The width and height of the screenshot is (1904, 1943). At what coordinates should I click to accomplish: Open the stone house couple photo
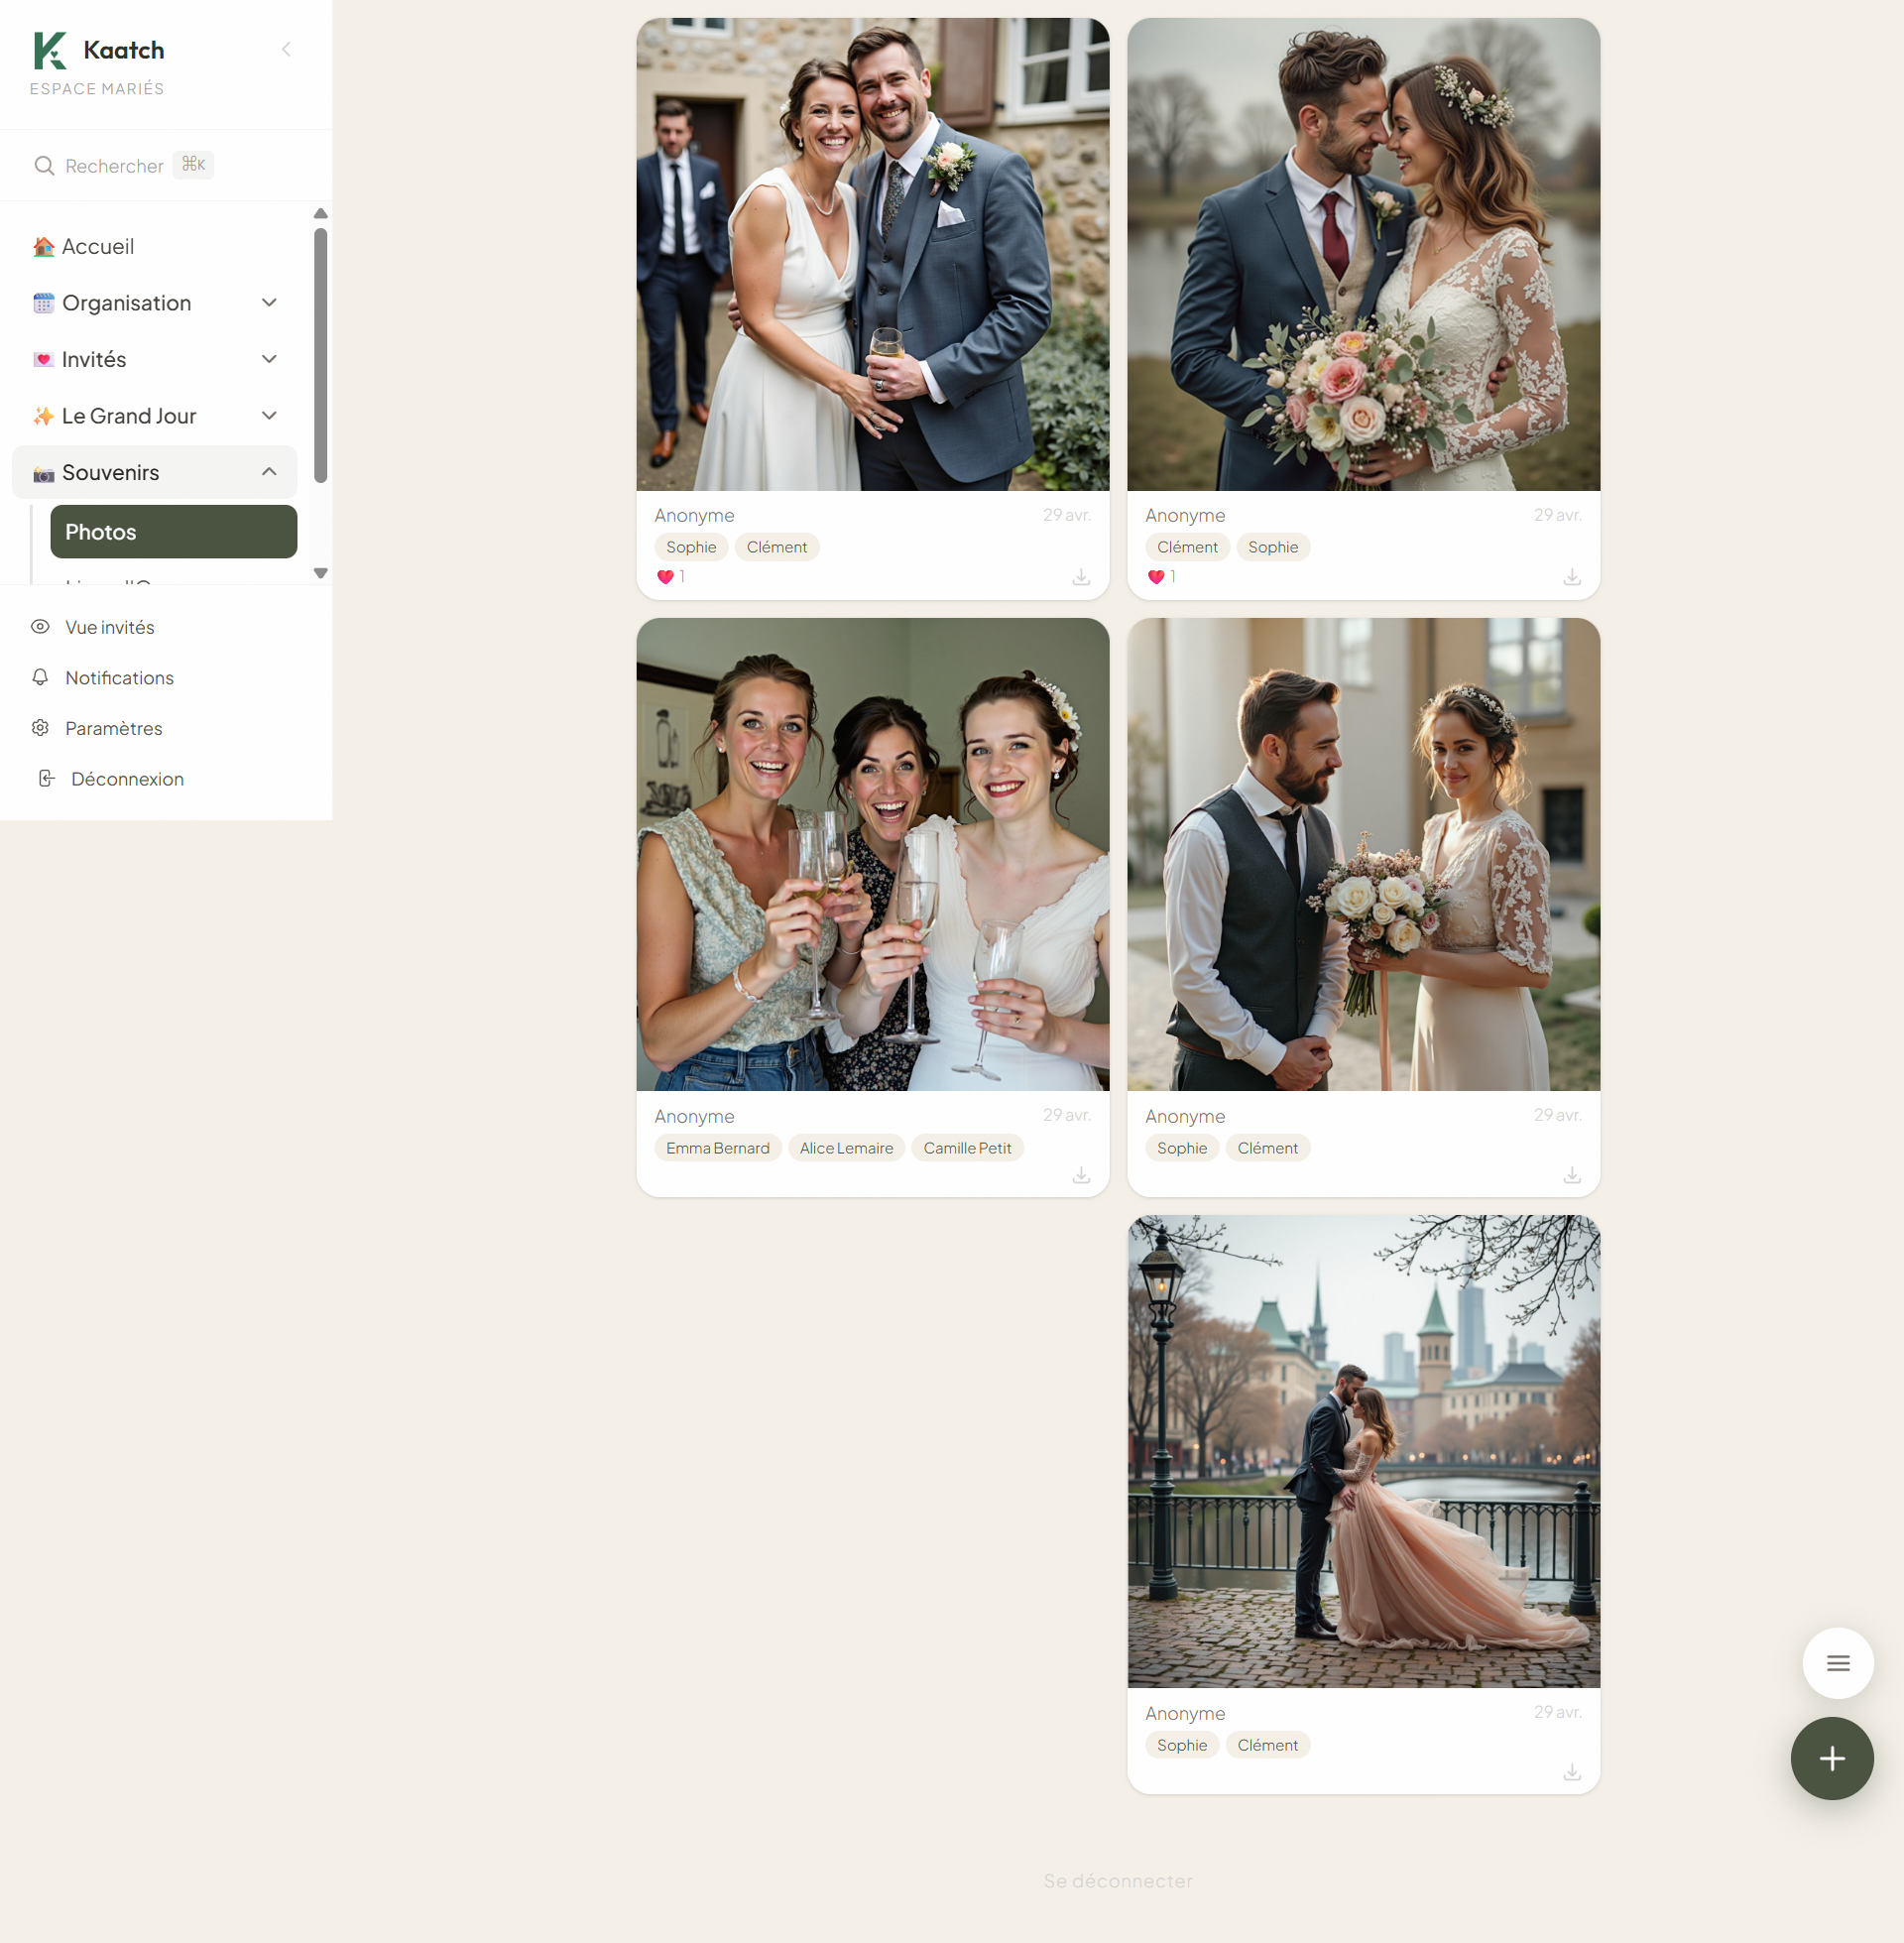[x=873, y=254]
